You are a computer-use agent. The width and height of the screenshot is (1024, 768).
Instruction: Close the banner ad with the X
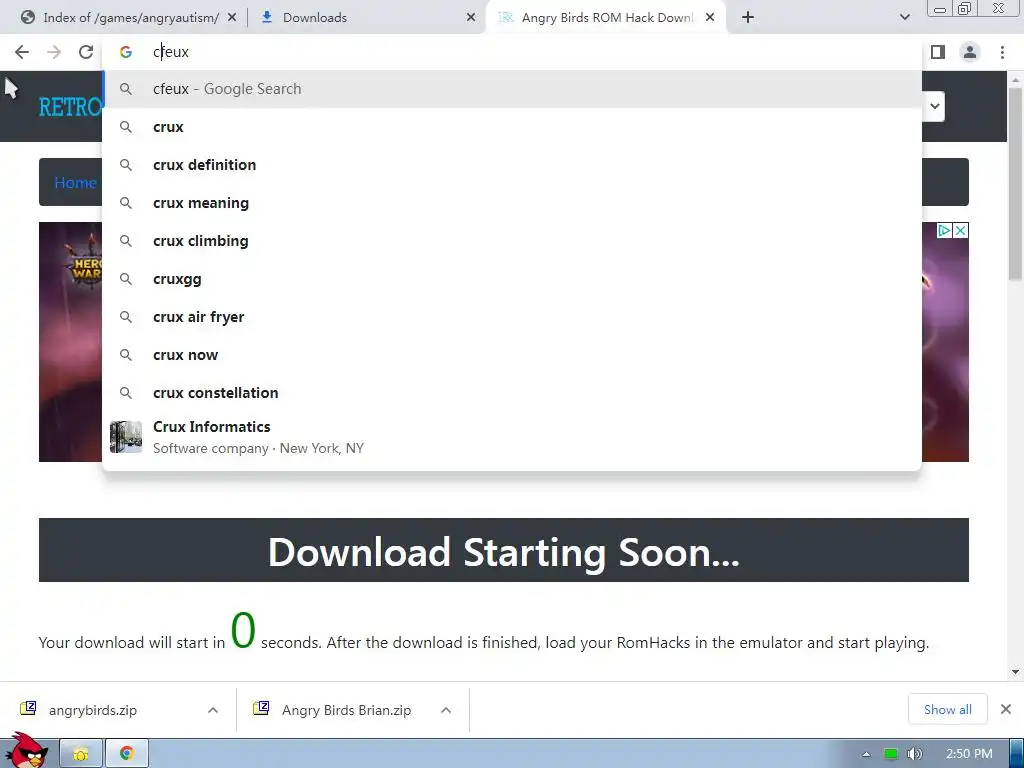click(x=961, y=231)
